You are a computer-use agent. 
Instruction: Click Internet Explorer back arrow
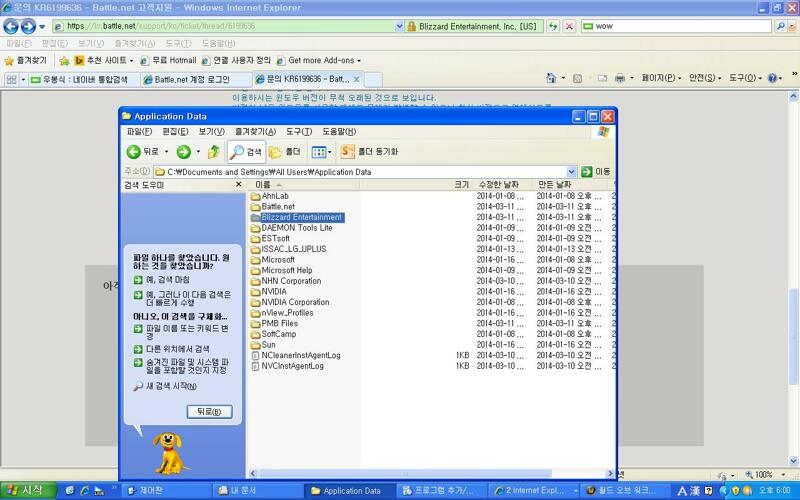[x=11, y=26]
